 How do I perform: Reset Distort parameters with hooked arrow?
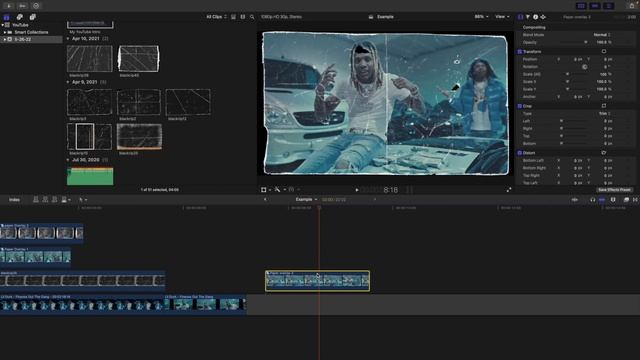tap(604, 153)
